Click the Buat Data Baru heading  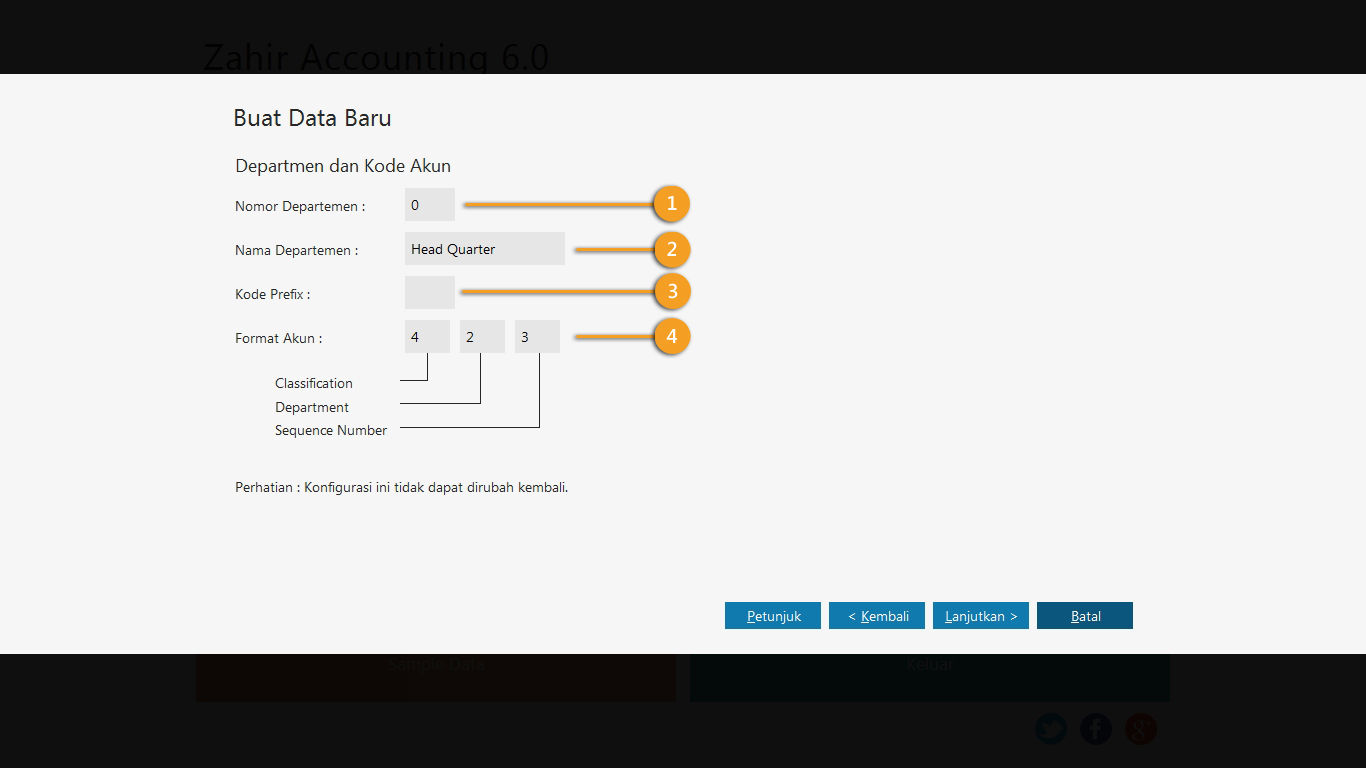[312, 118]
